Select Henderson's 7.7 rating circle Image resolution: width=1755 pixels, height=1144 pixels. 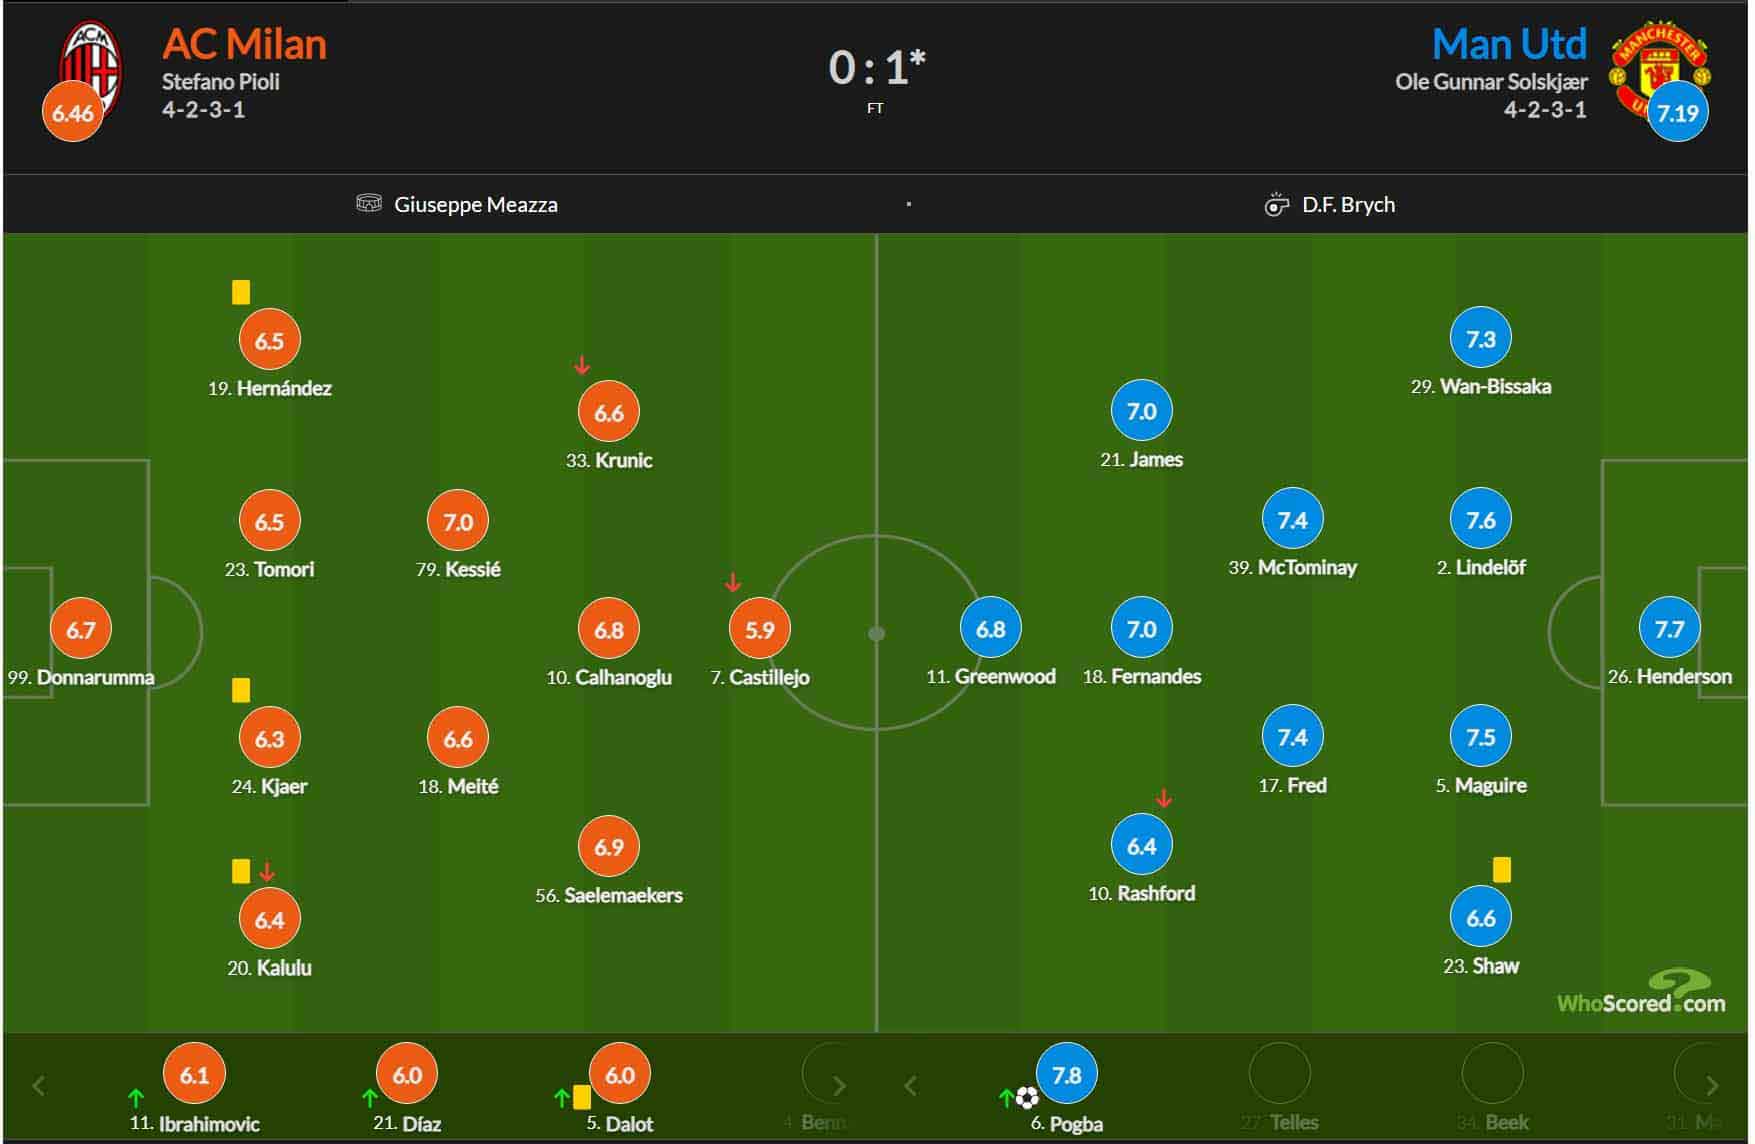[1669, 629]
